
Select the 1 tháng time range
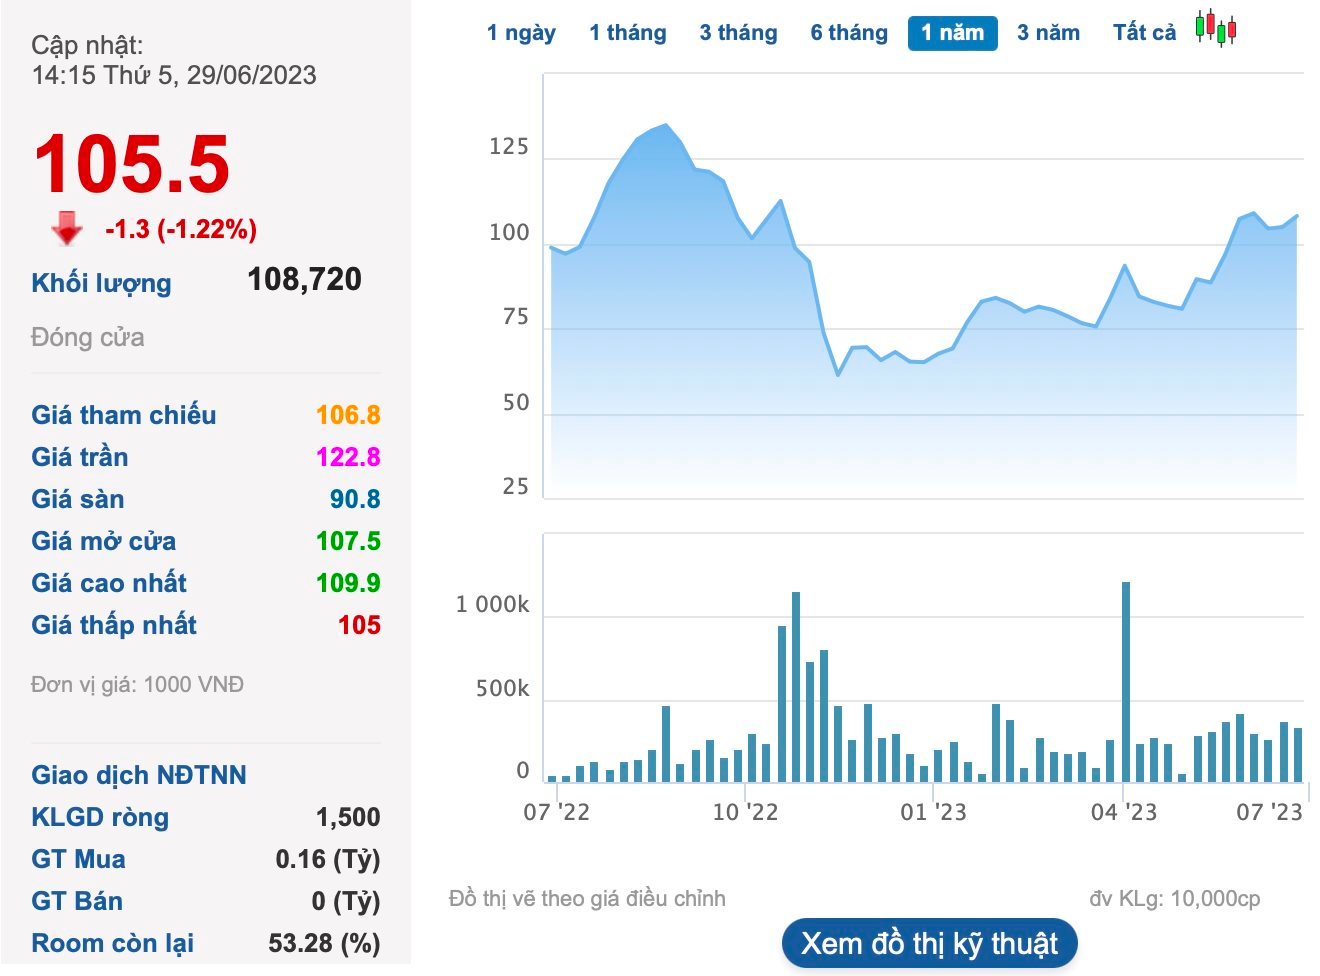(x=627, y=33)
